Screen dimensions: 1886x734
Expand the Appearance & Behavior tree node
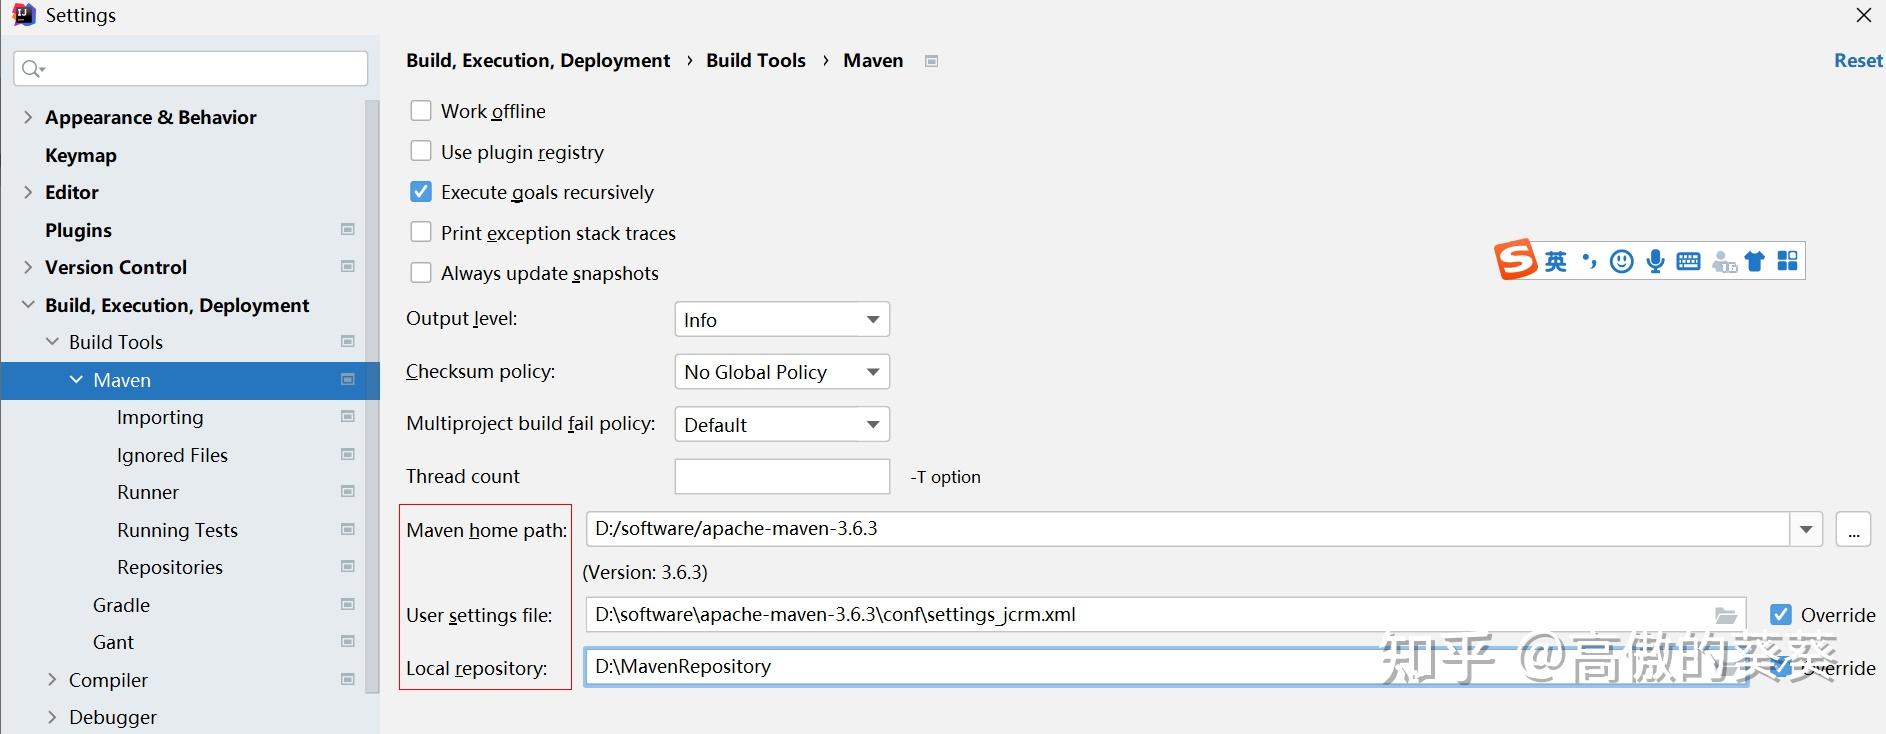coord(28,117)
